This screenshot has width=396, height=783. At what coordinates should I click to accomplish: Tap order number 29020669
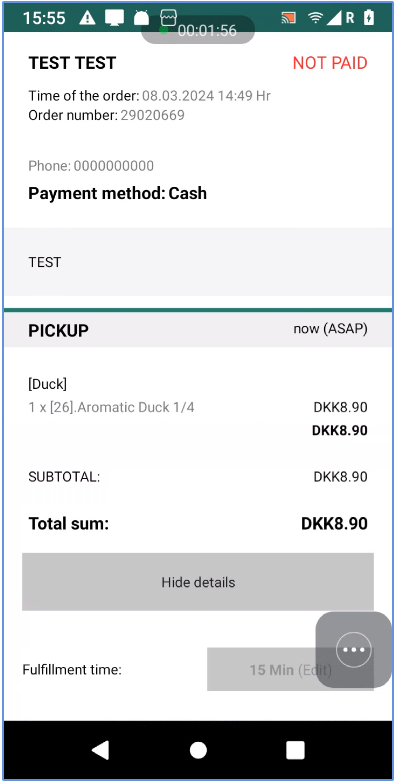(152, 115)
